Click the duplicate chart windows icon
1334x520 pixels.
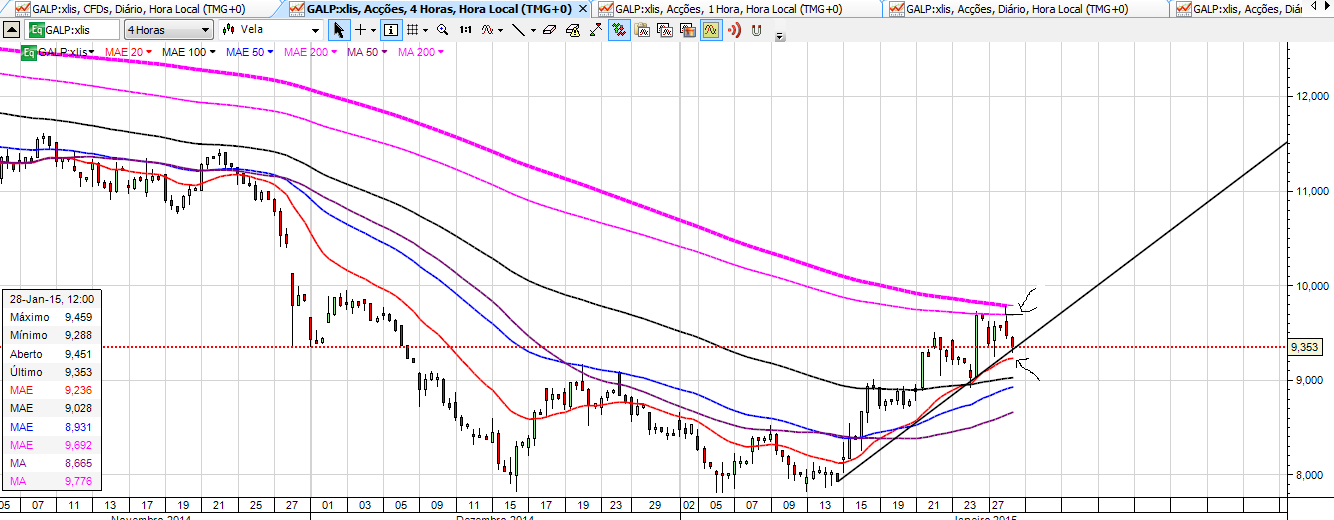665,30
